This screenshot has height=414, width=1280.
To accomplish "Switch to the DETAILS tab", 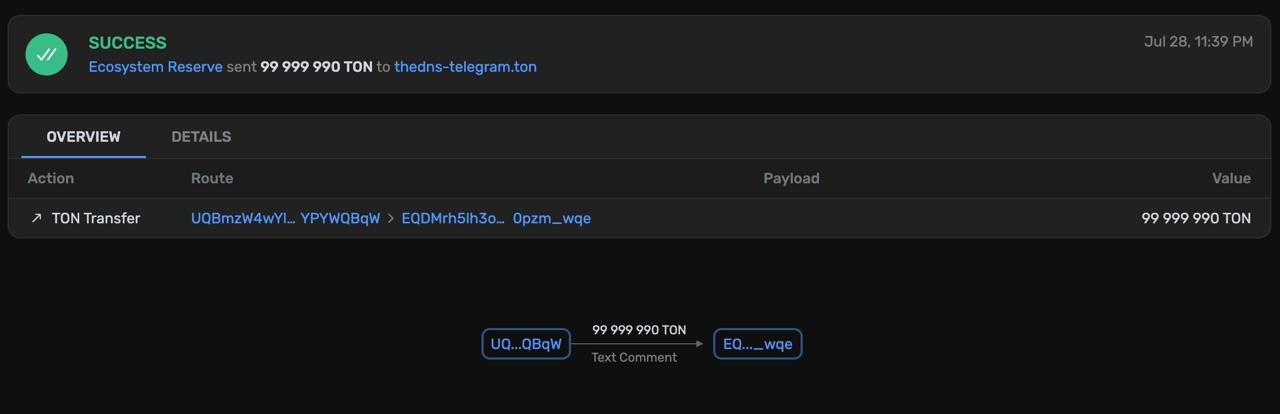I will click(201, 137).
